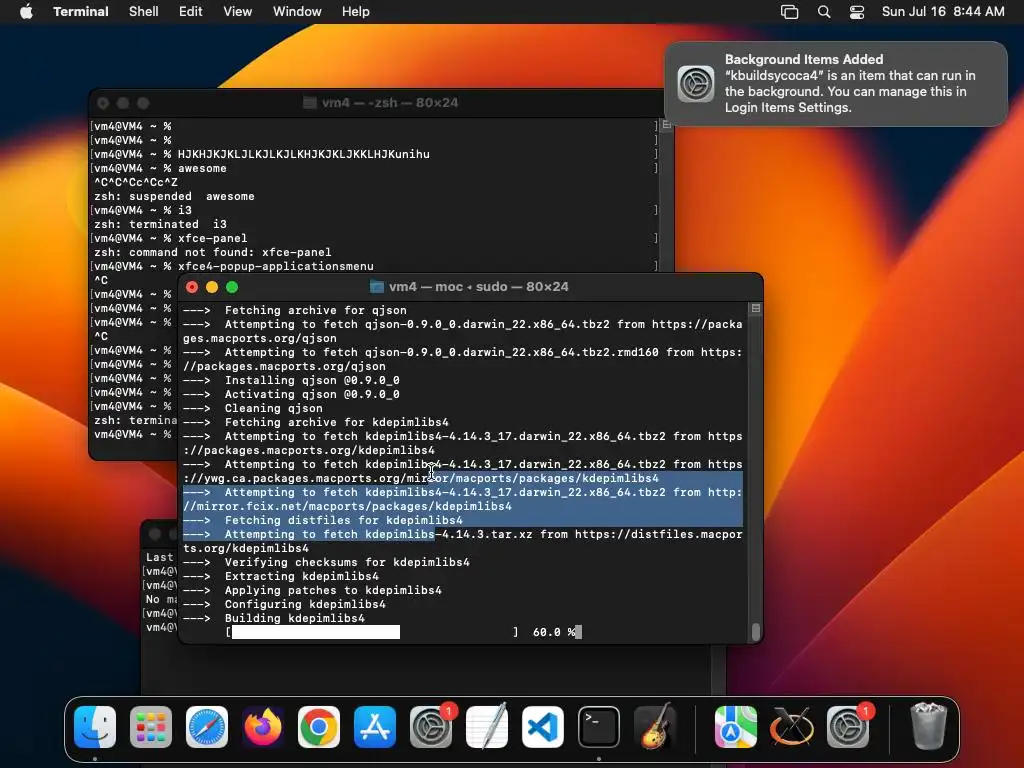Open Spotlight search in the menu bar
The image size is (1024, 768).
click(x=824, y=12)
